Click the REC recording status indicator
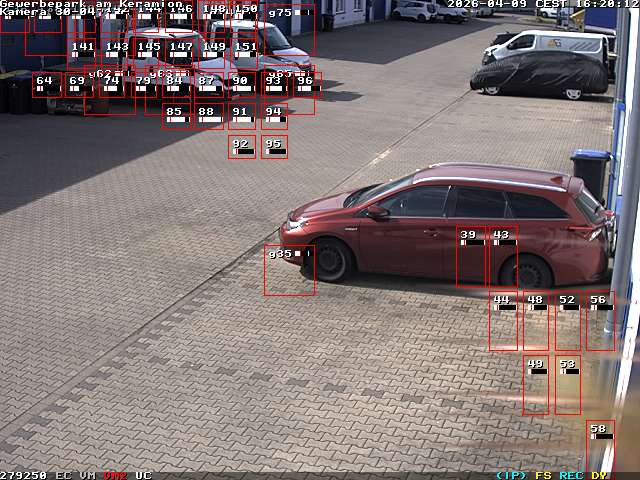This screenshot has height=480, width=640. [x=571, y=475]
